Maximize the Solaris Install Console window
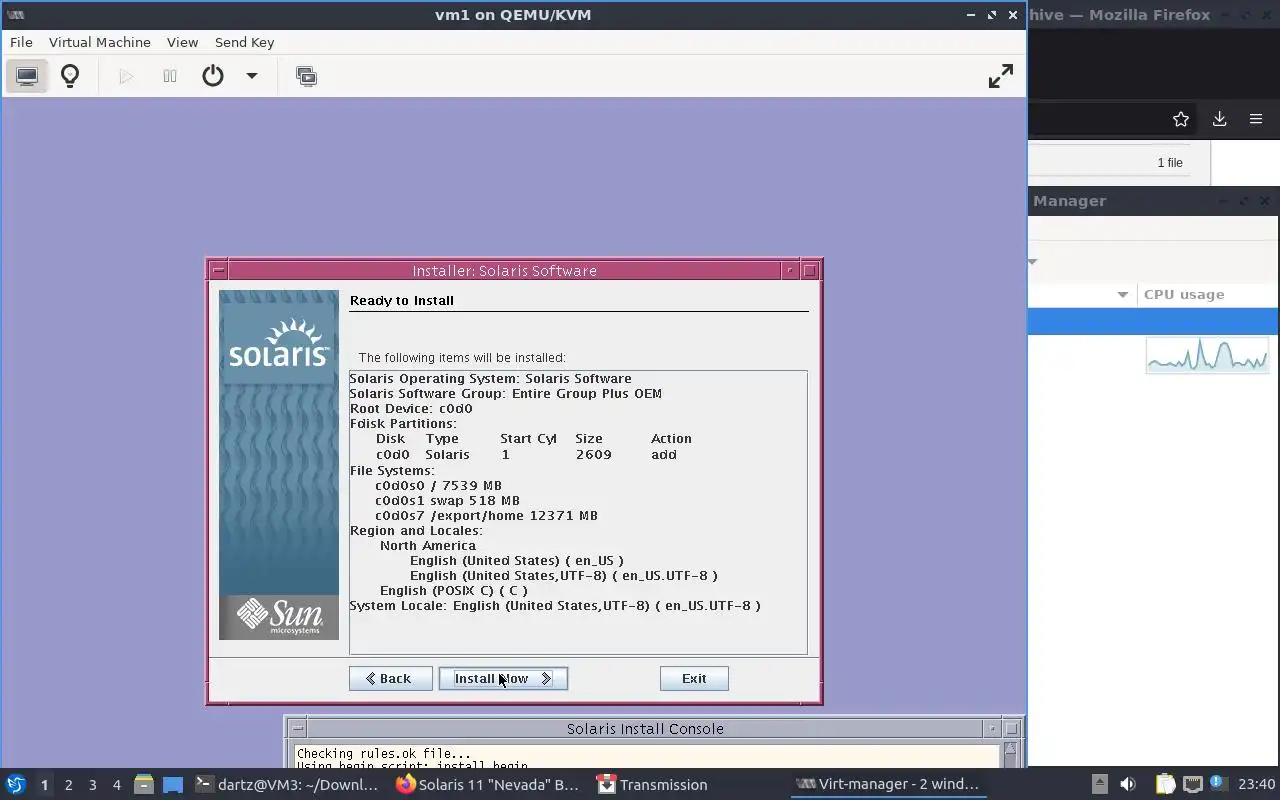 1011,728
